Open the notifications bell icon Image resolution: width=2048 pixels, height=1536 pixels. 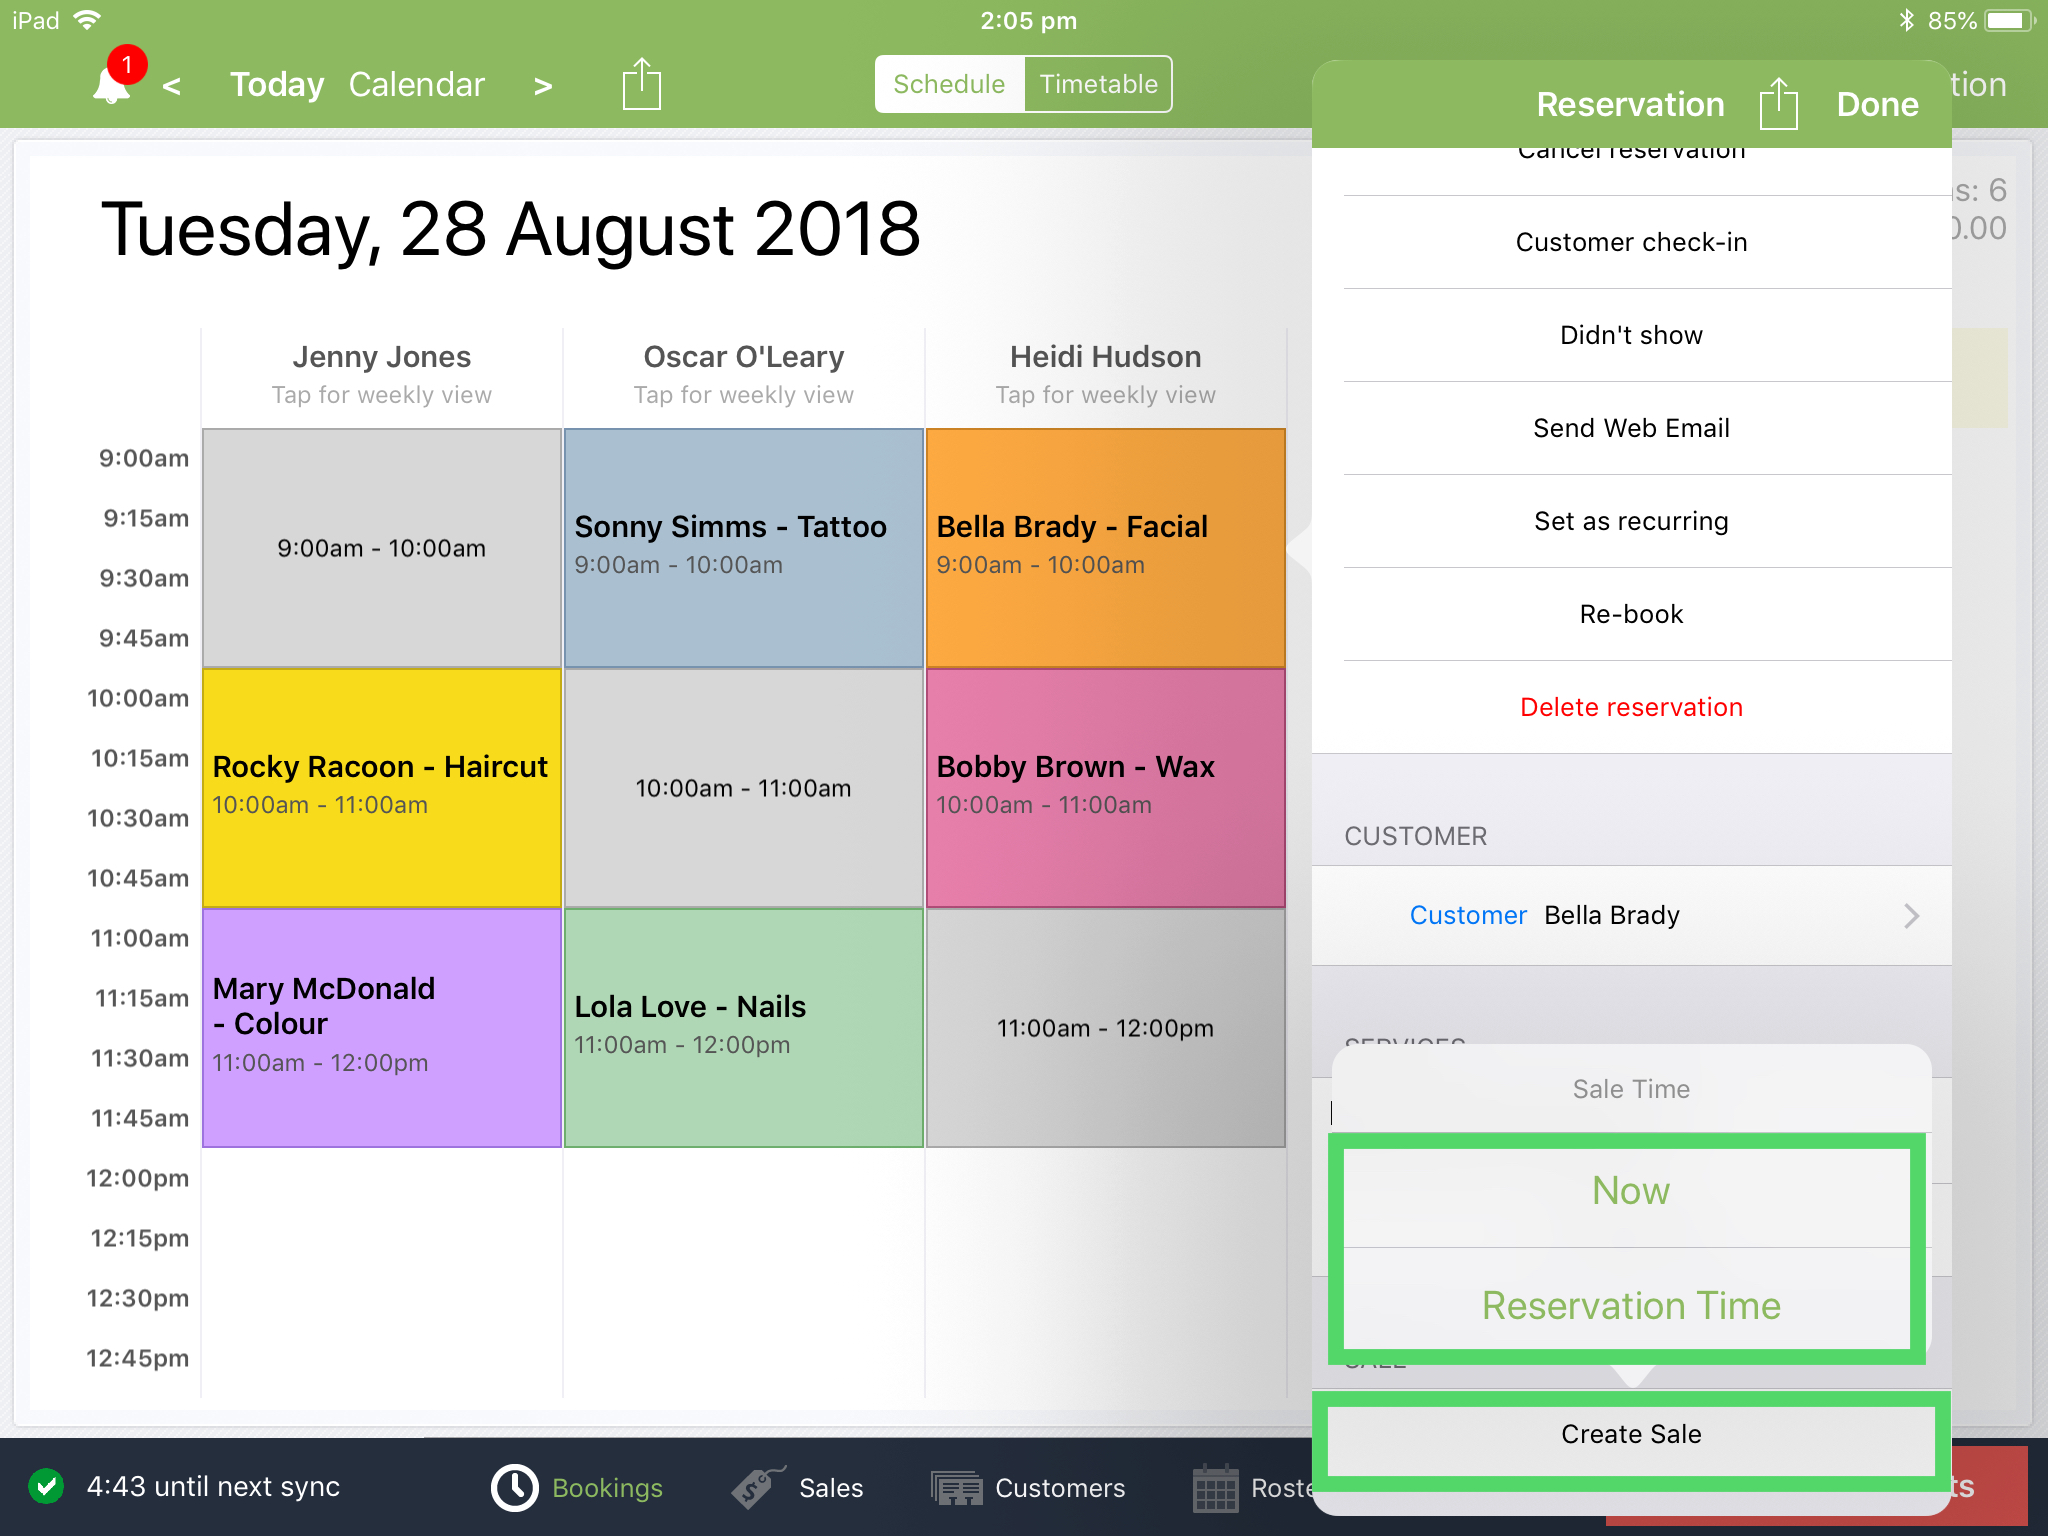click(112, 84)
